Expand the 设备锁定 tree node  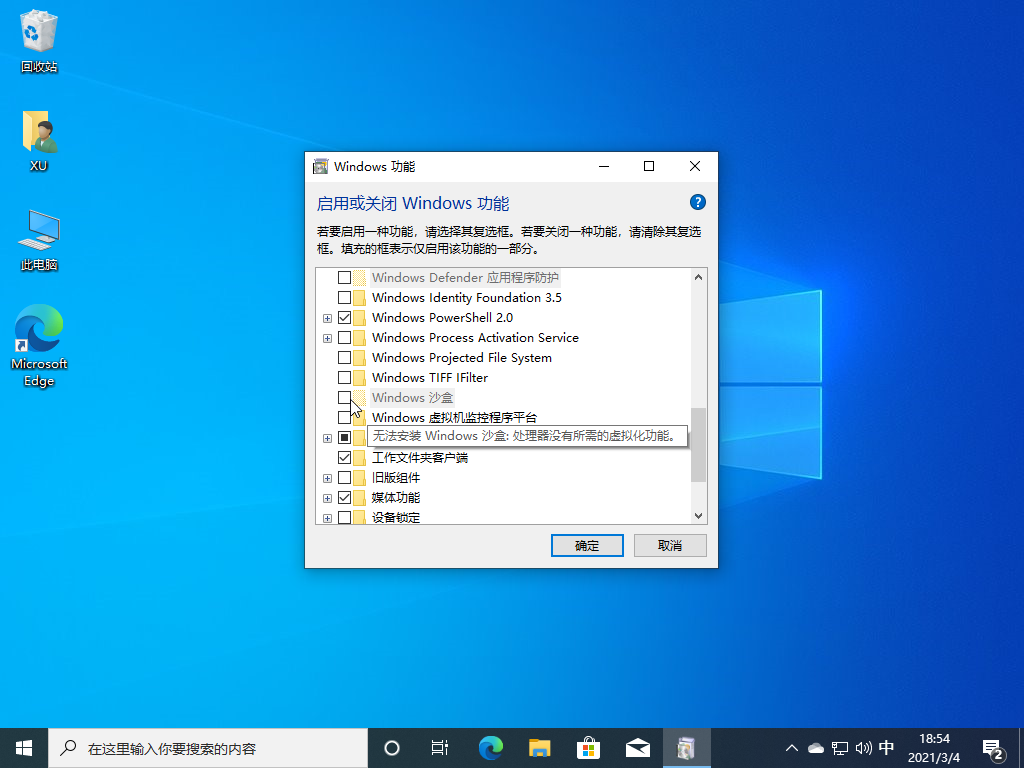327,519
